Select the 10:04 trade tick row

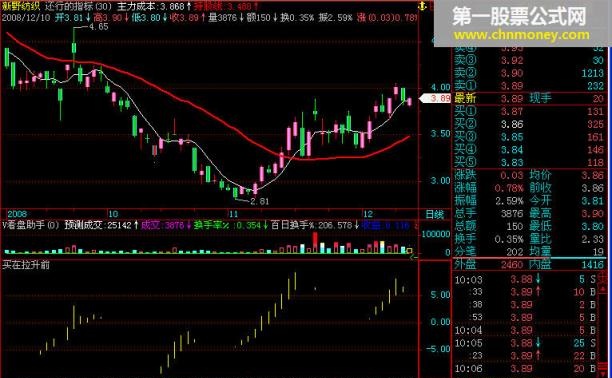[x=526, y=330]
